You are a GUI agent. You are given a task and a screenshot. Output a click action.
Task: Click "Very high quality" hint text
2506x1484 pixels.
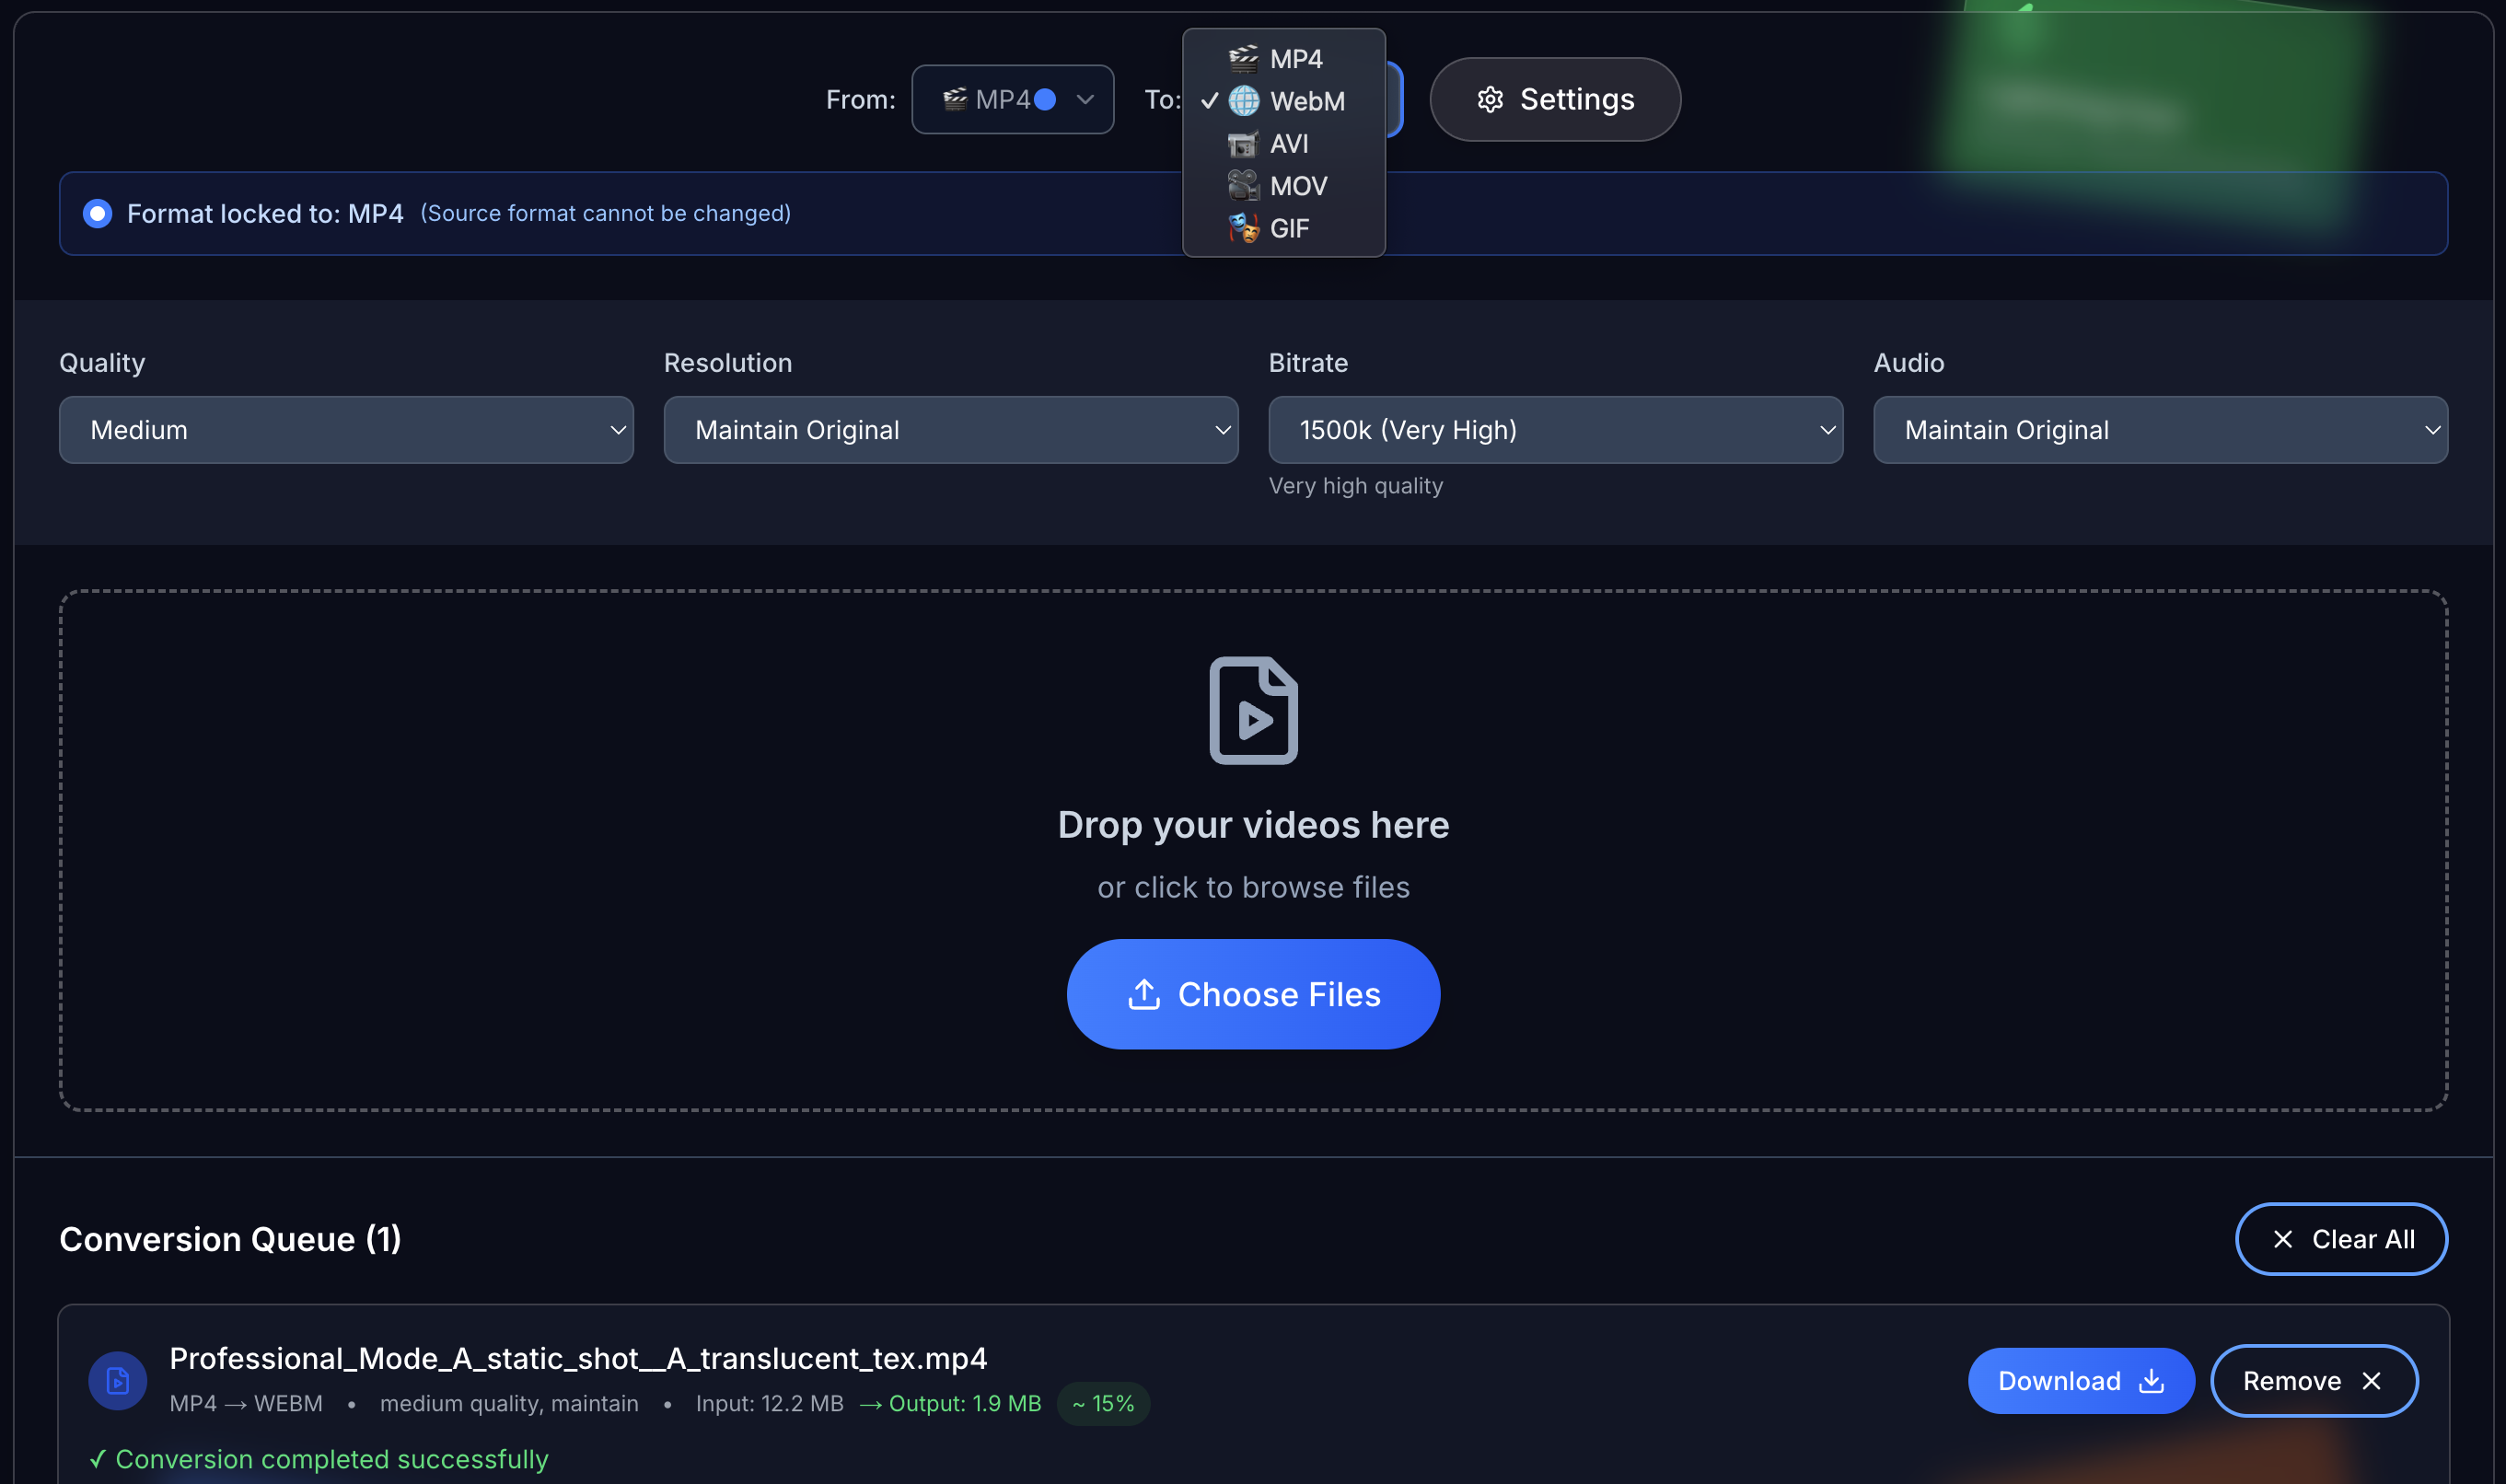[x=1355, y=486]
